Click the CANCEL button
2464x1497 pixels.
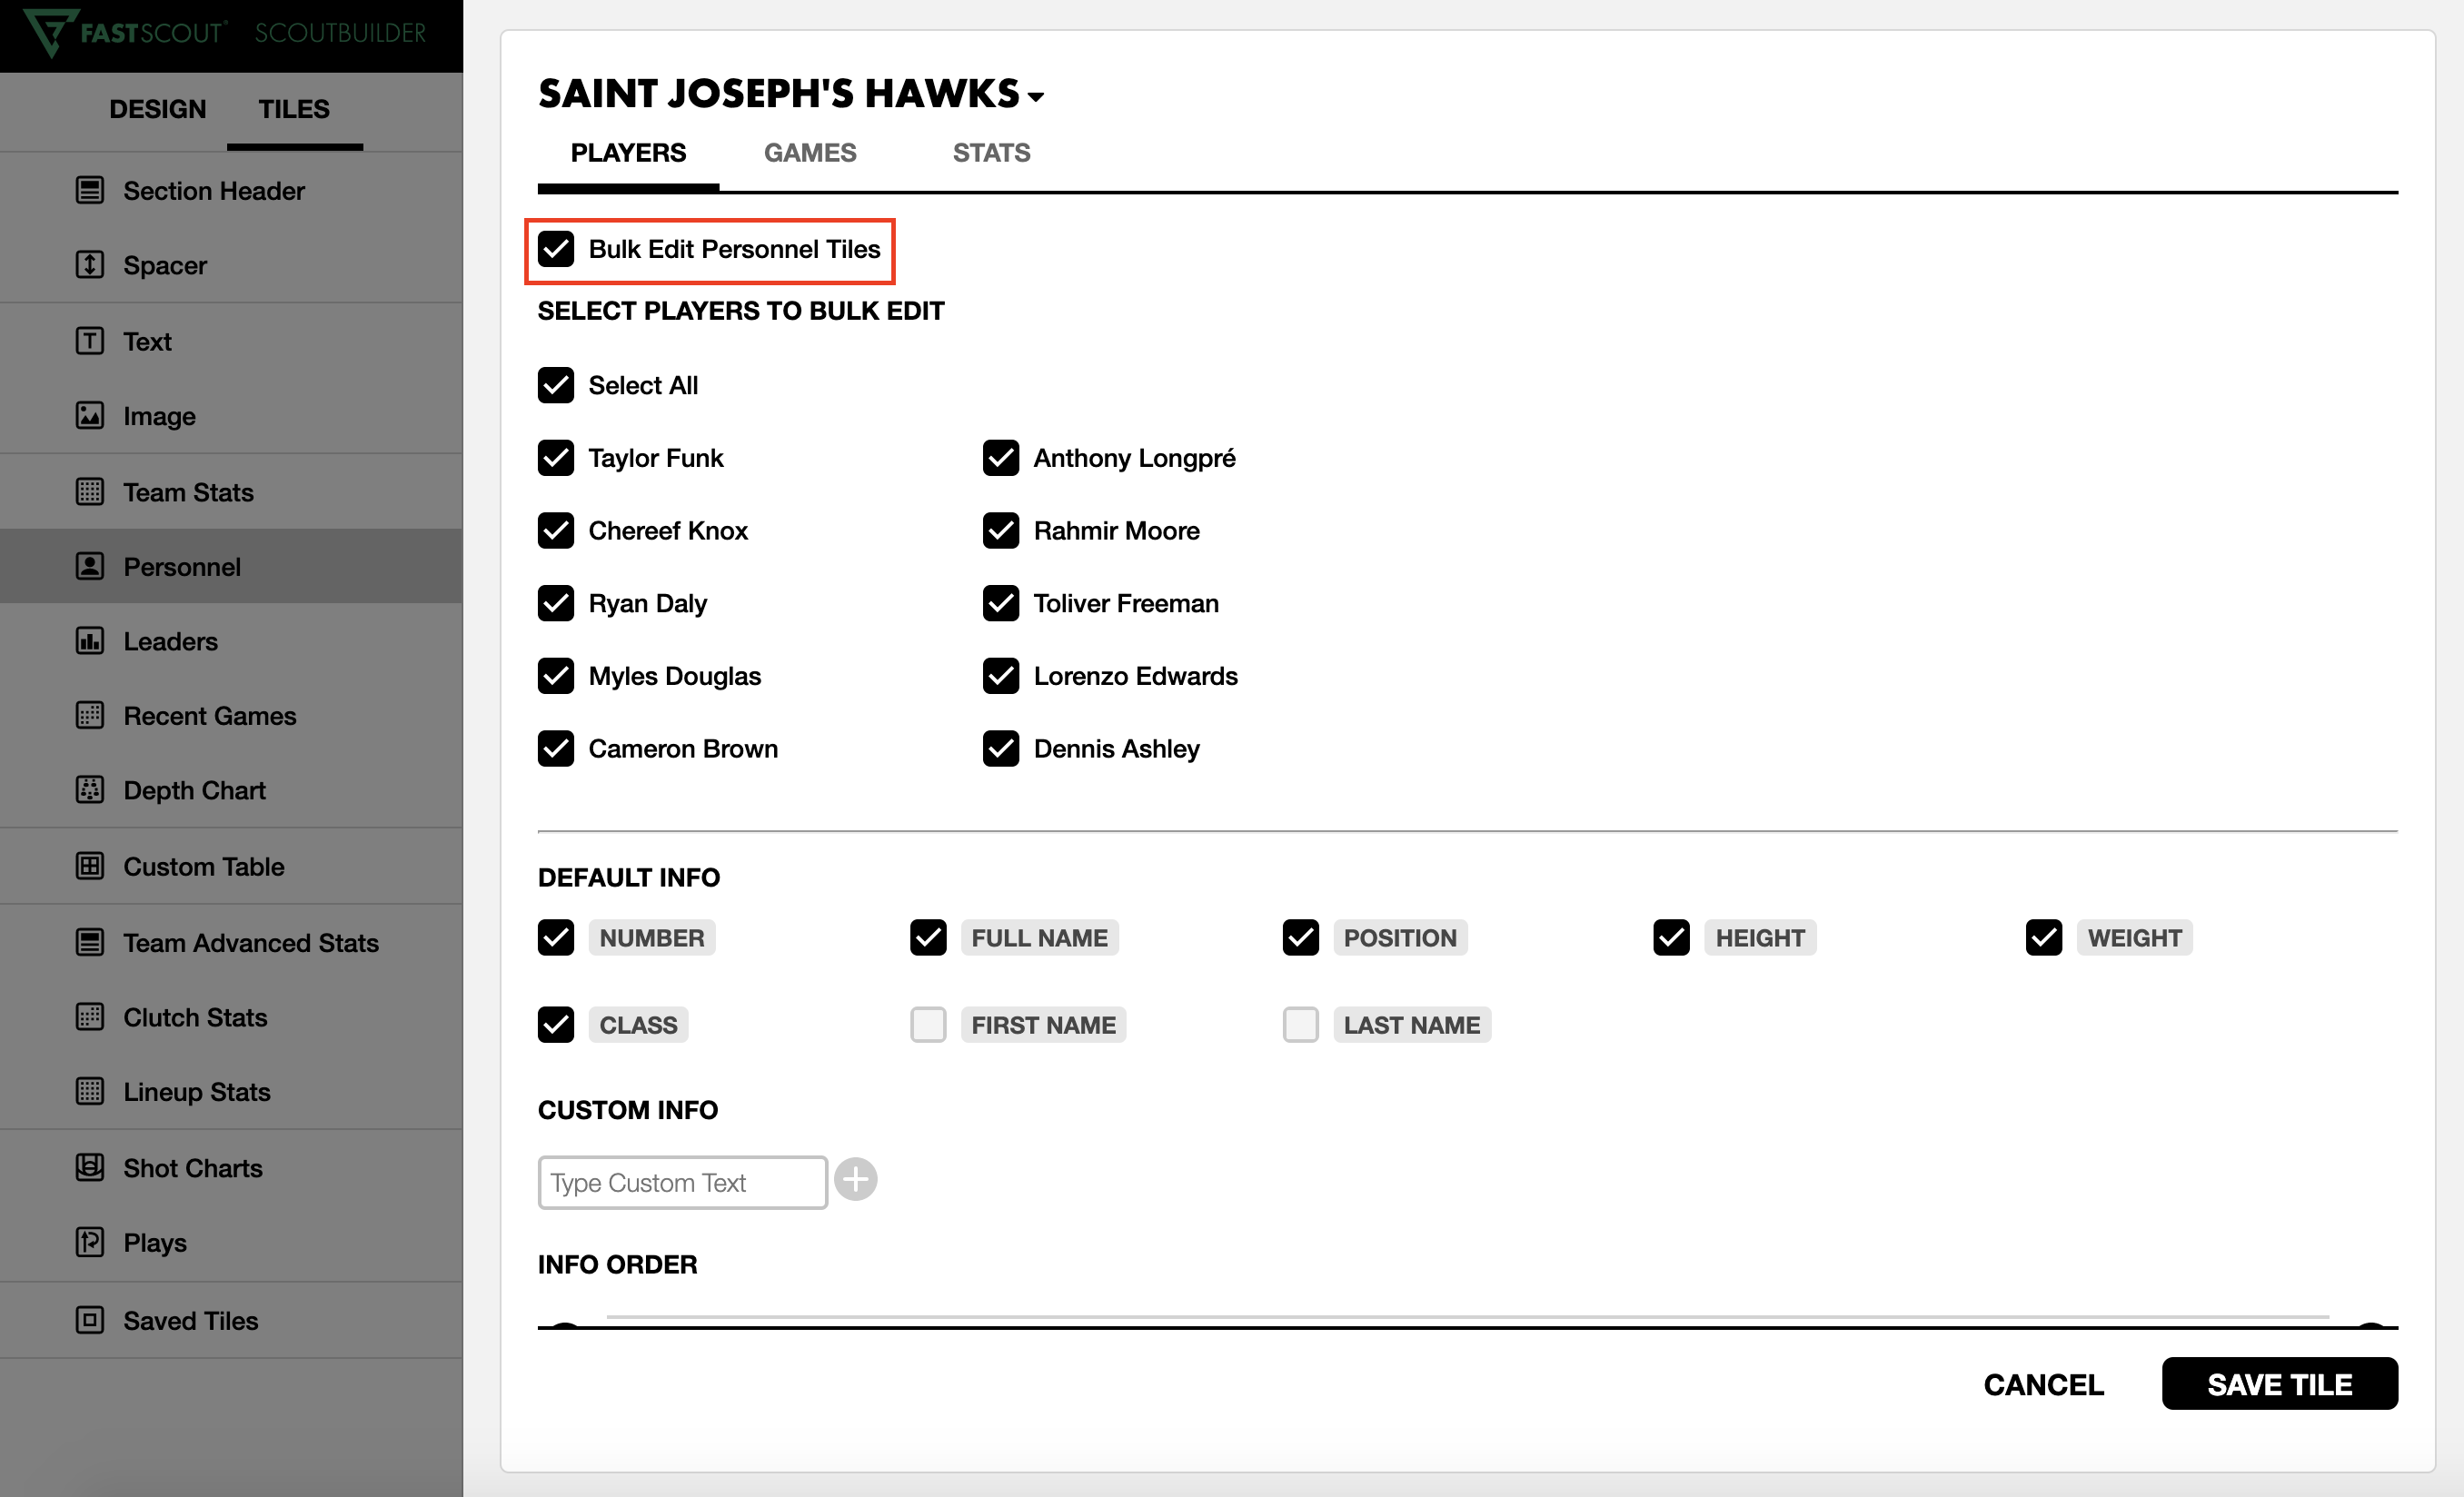pos(2043,1384)
